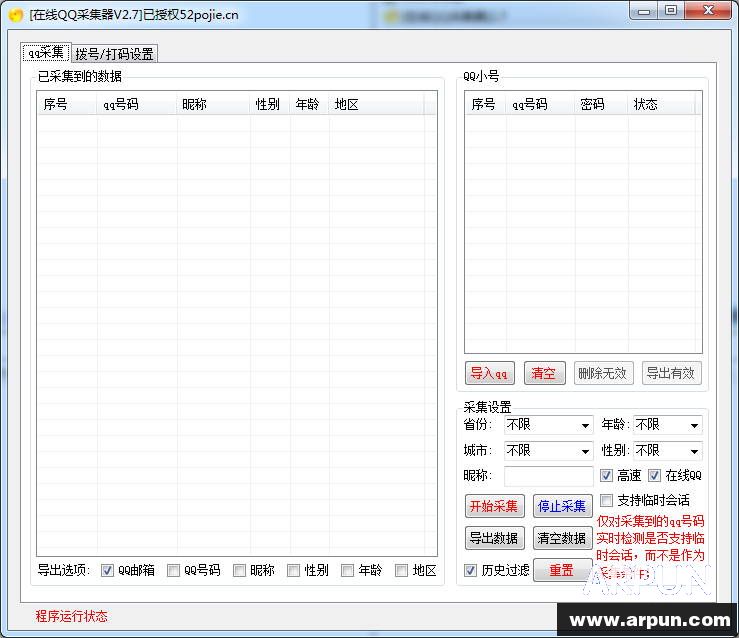
Task: Toggle the 历史过滤 checkbox
Action: point(470,570)
